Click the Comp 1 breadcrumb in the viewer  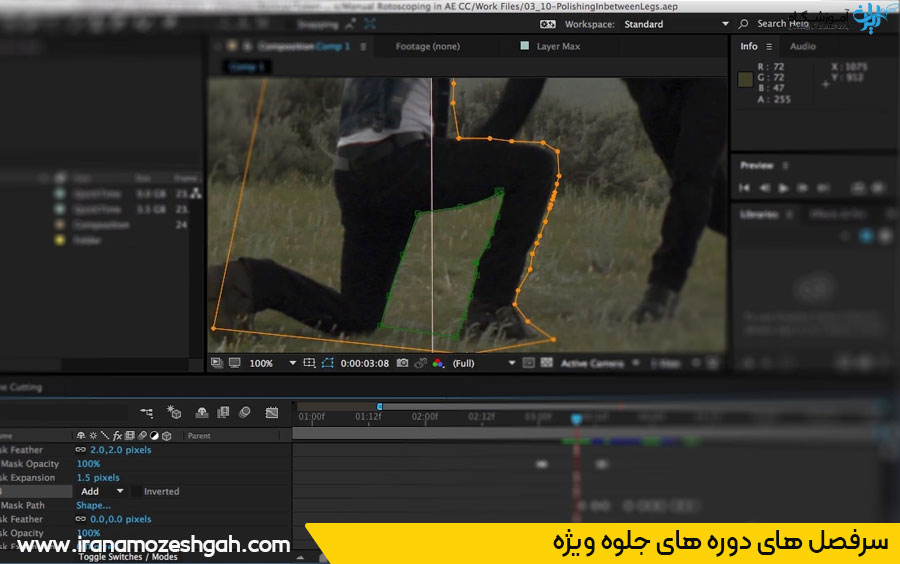[247, 67]
